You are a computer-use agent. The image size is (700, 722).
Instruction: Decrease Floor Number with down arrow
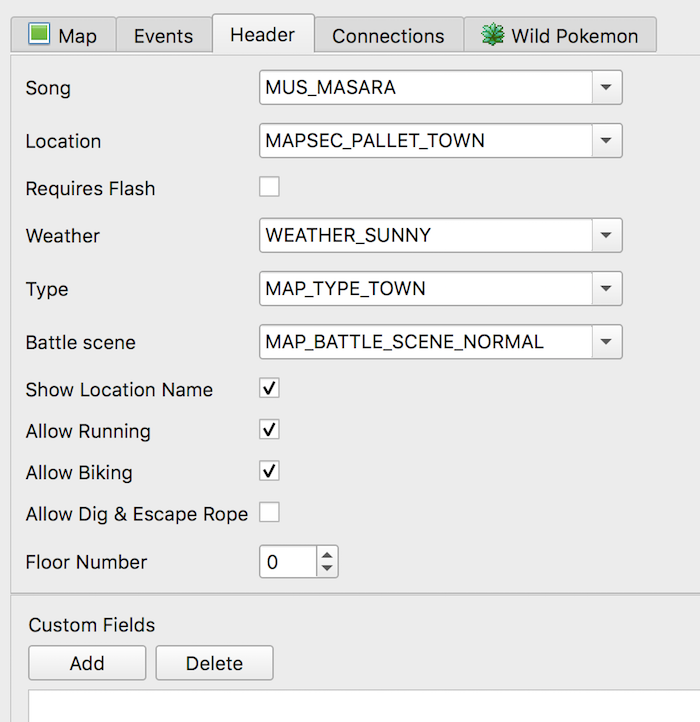click(x=327, y=569)
